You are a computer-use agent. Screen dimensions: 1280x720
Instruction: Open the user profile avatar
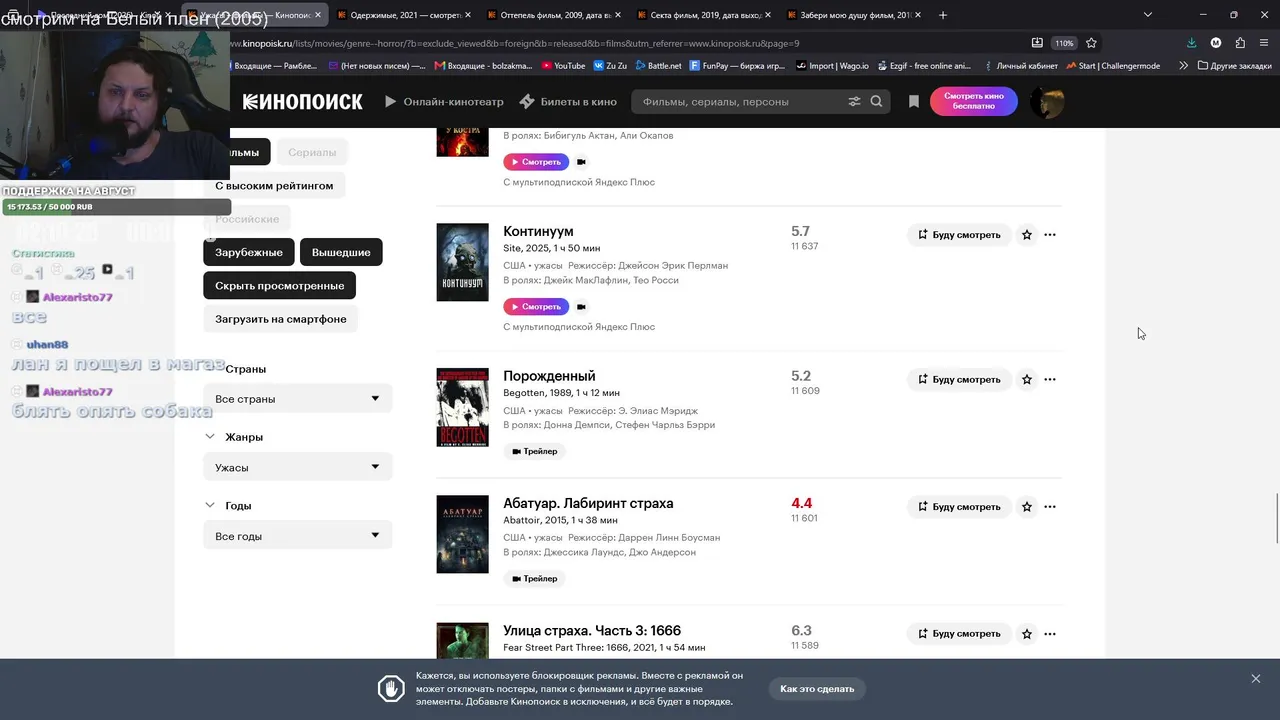click(1047, 102)
